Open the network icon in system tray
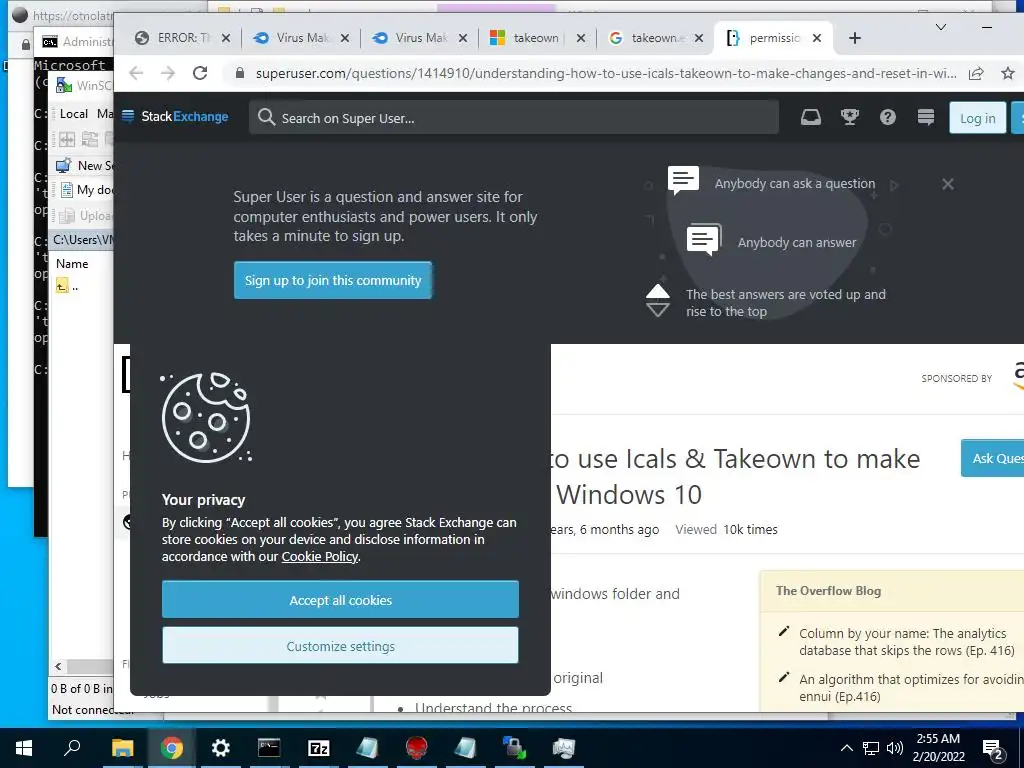 [871, 748]
